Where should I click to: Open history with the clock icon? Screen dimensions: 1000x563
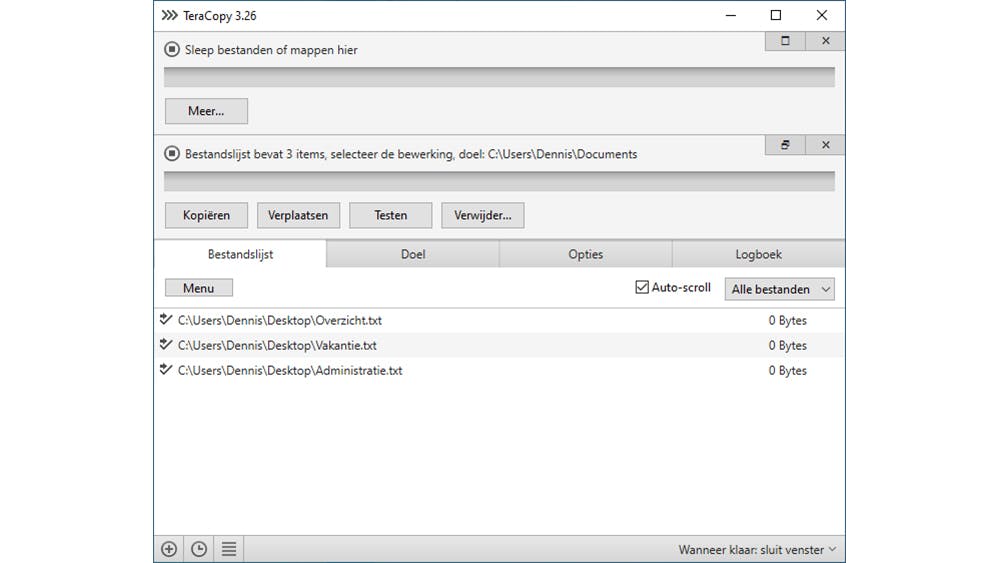click(x=199, y=549)
